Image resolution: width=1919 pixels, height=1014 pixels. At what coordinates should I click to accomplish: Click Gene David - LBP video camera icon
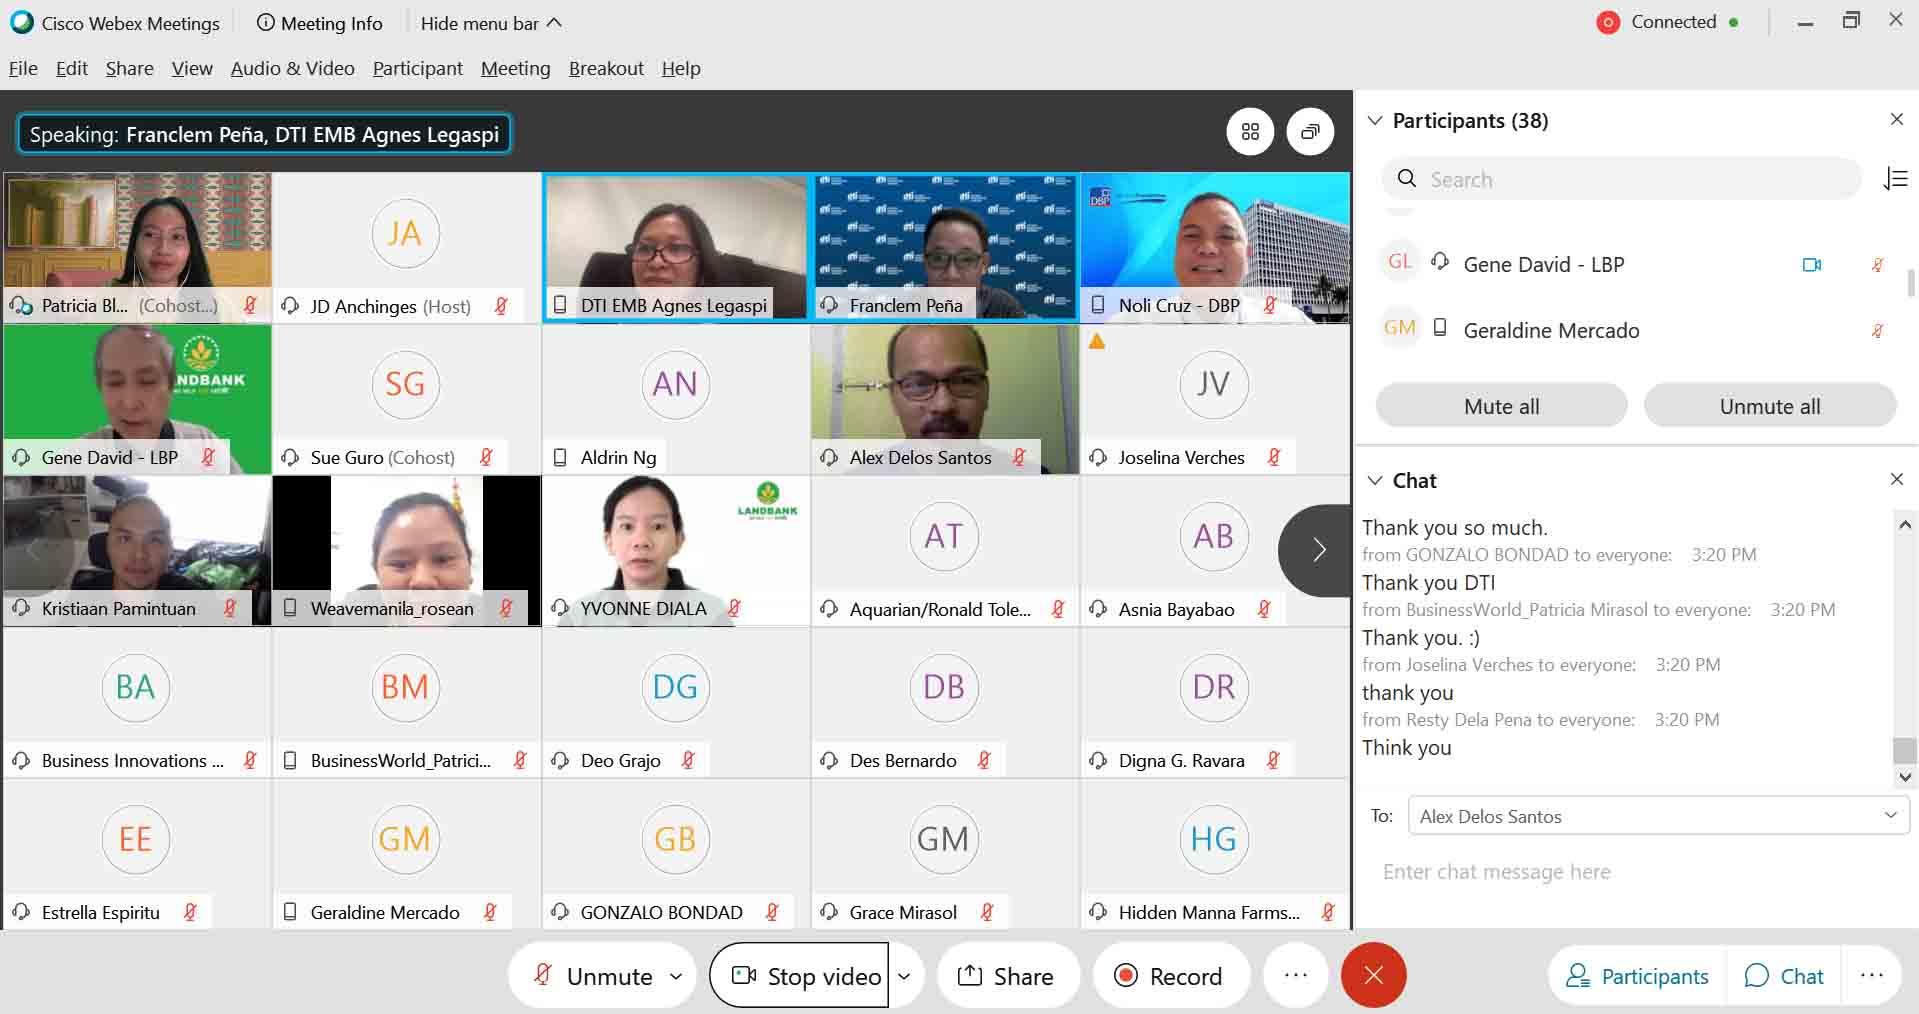(1812, 265)
